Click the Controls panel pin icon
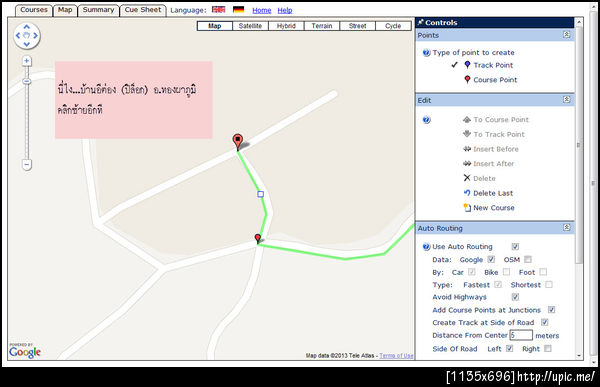This screenshot has height=387, width=600. click(421, 22)
